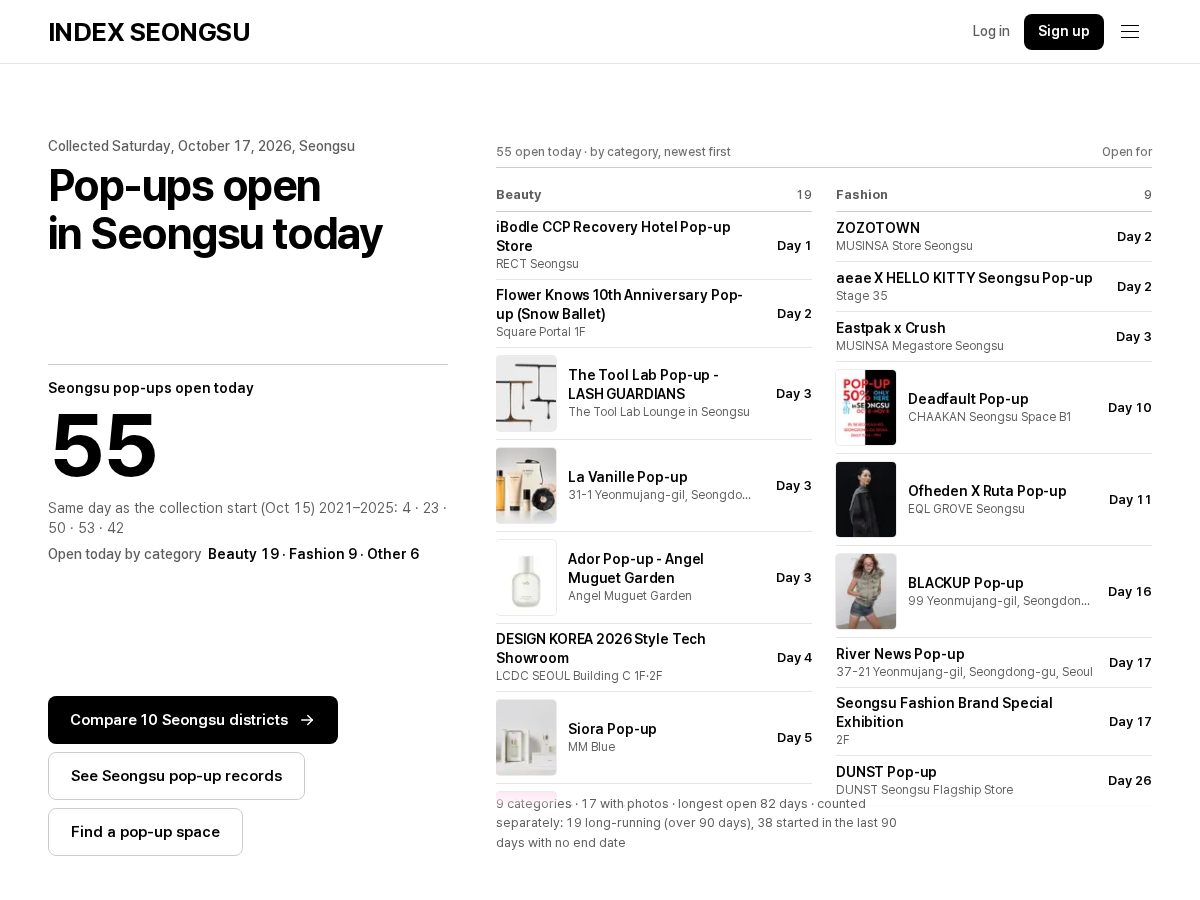Click Fashion 9 in category summary
The height and width of the screenshot is (900, 1200).
pos(323,554)
